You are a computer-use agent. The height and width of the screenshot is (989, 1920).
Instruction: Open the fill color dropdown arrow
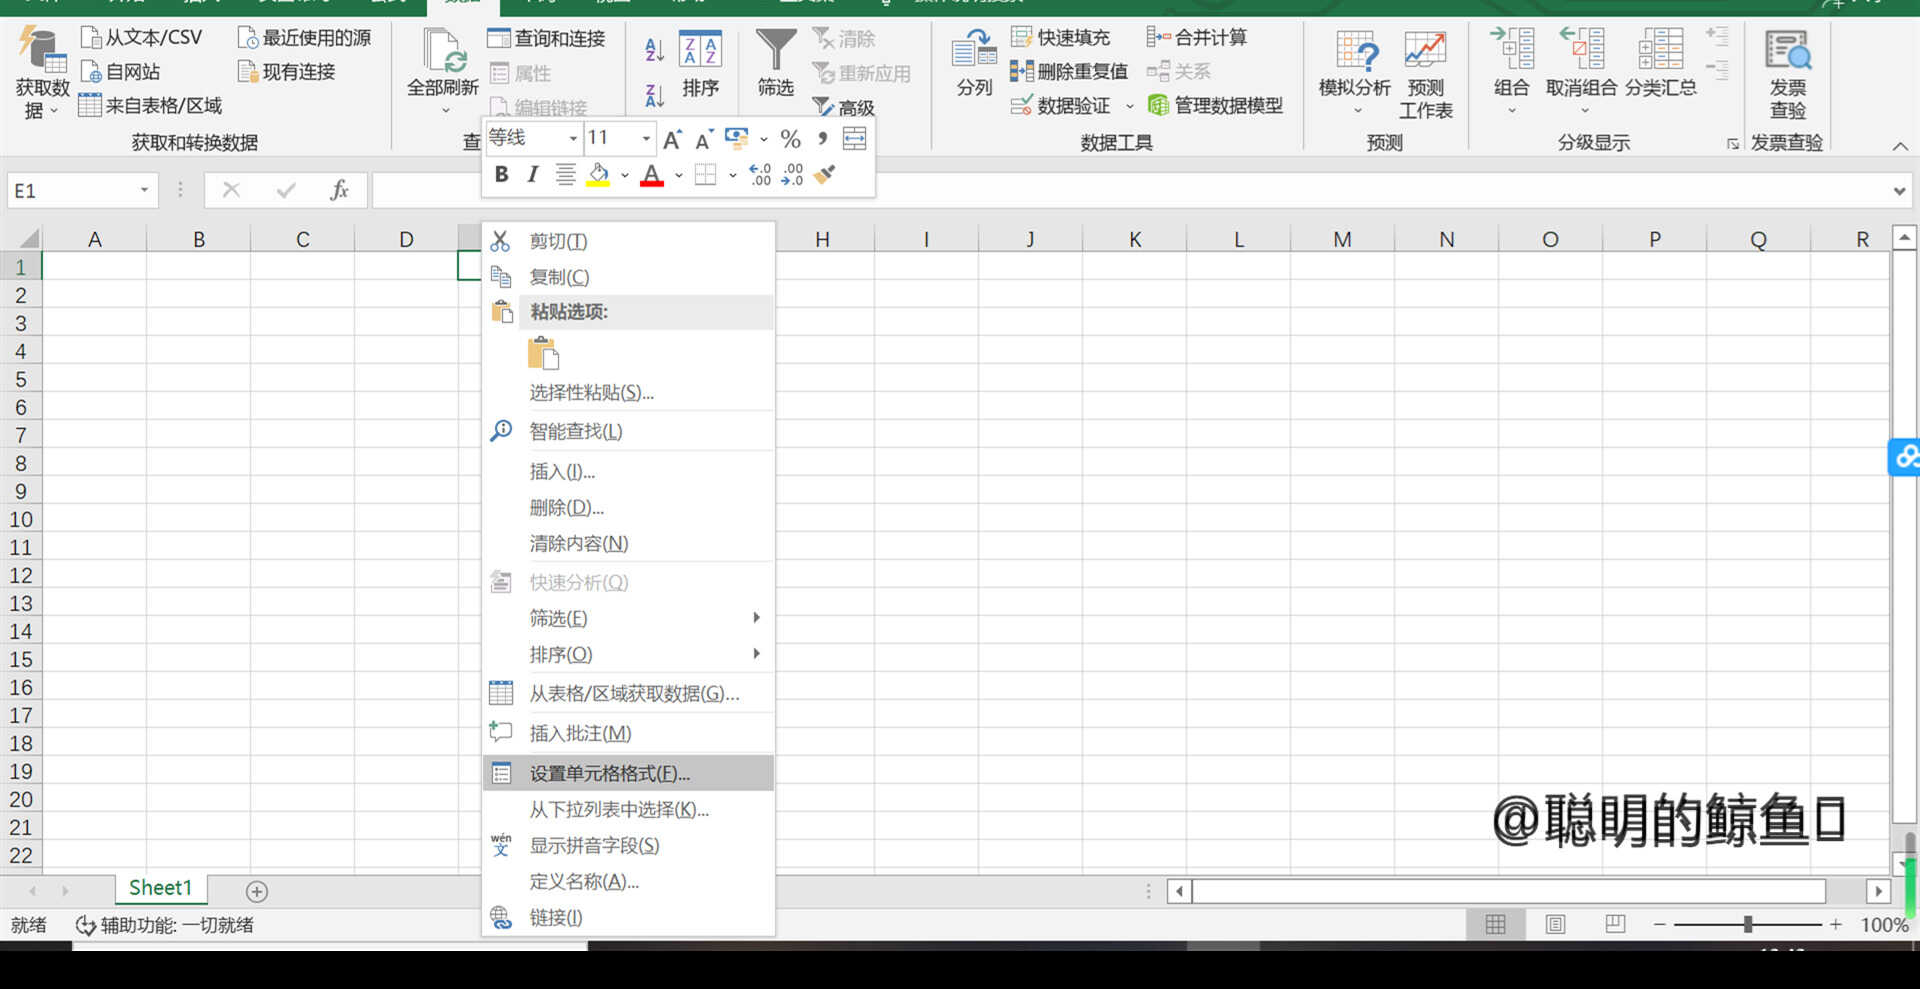point(625,175)
